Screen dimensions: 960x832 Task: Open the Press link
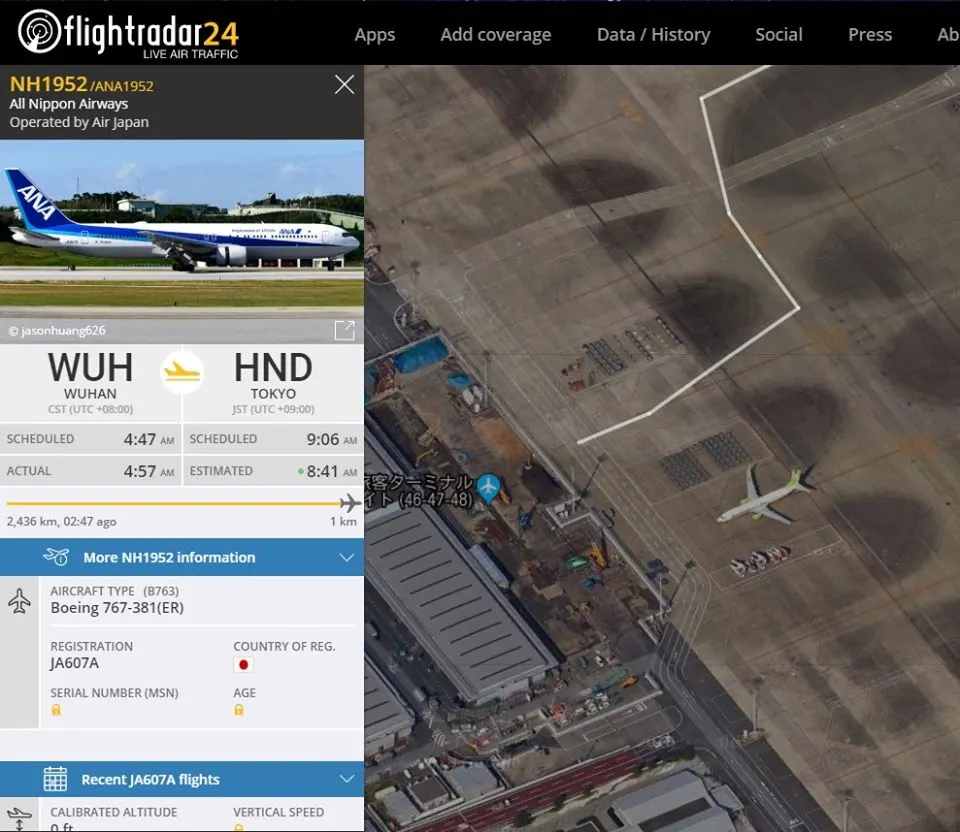870,35
